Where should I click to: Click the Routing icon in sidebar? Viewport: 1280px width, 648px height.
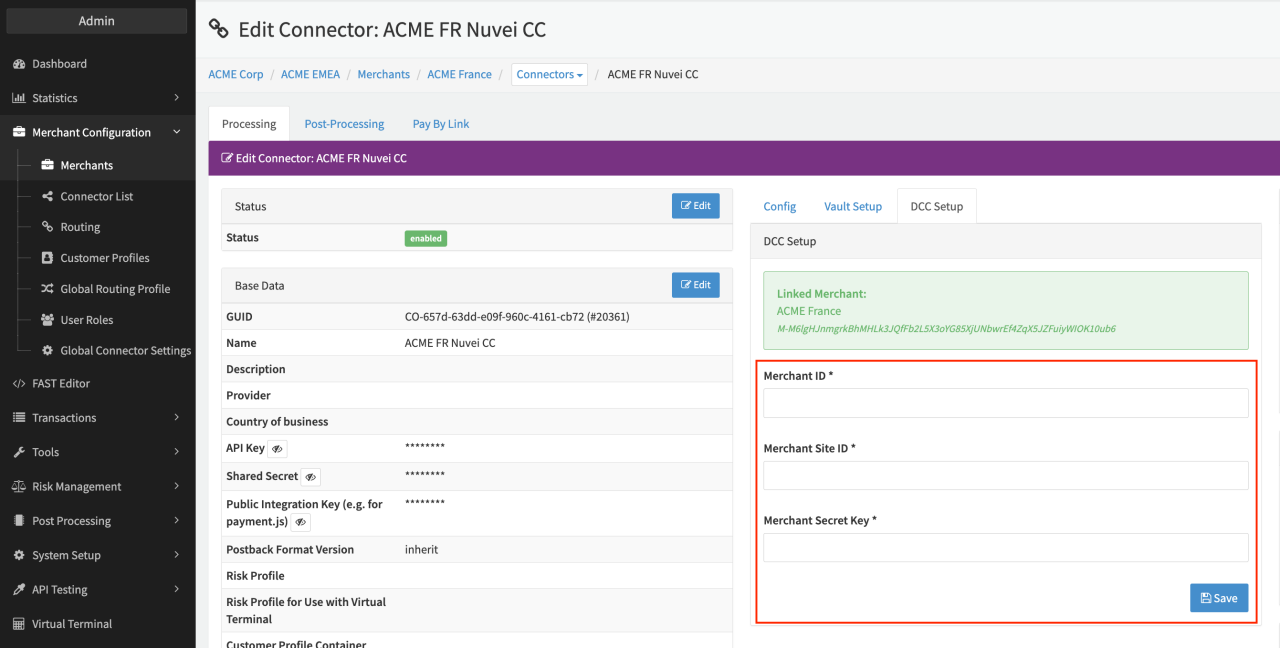47,227
